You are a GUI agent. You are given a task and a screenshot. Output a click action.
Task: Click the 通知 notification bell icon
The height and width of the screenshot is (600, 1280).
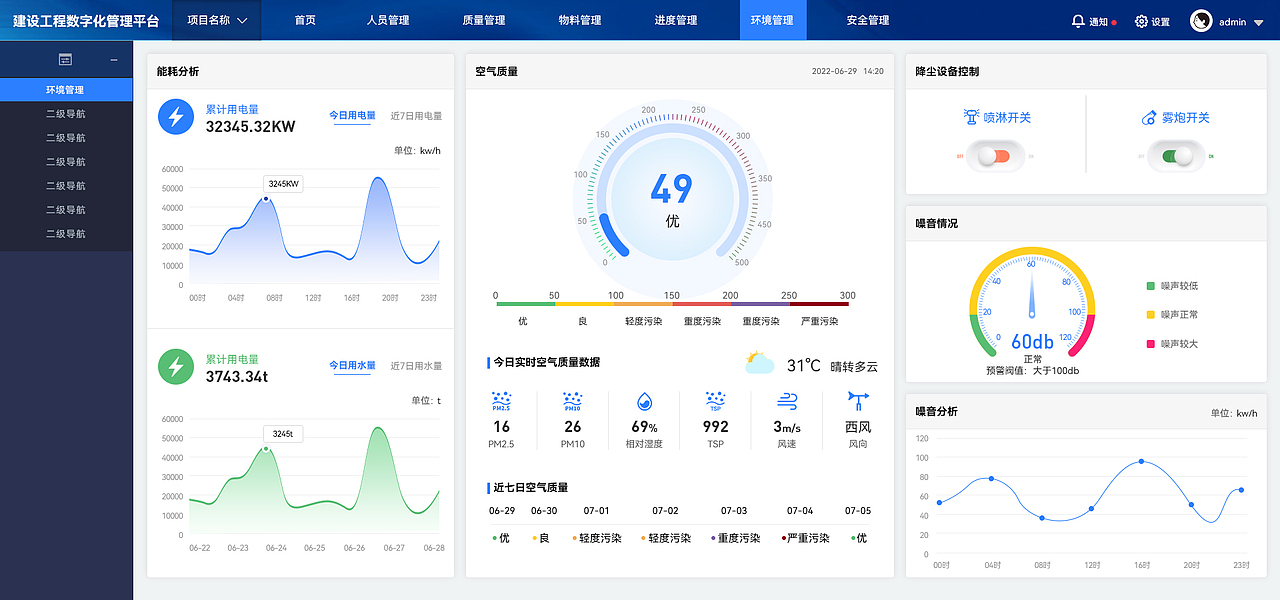click(x=1077, y=20)
